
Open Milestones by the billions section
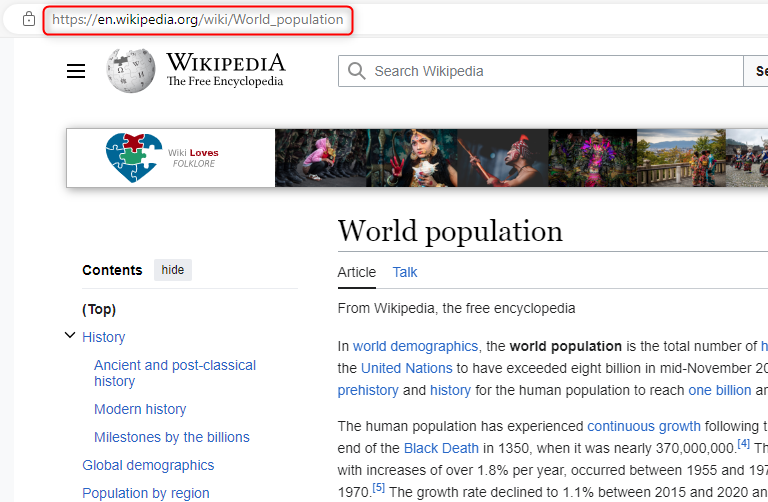click(x=172, y=437)
